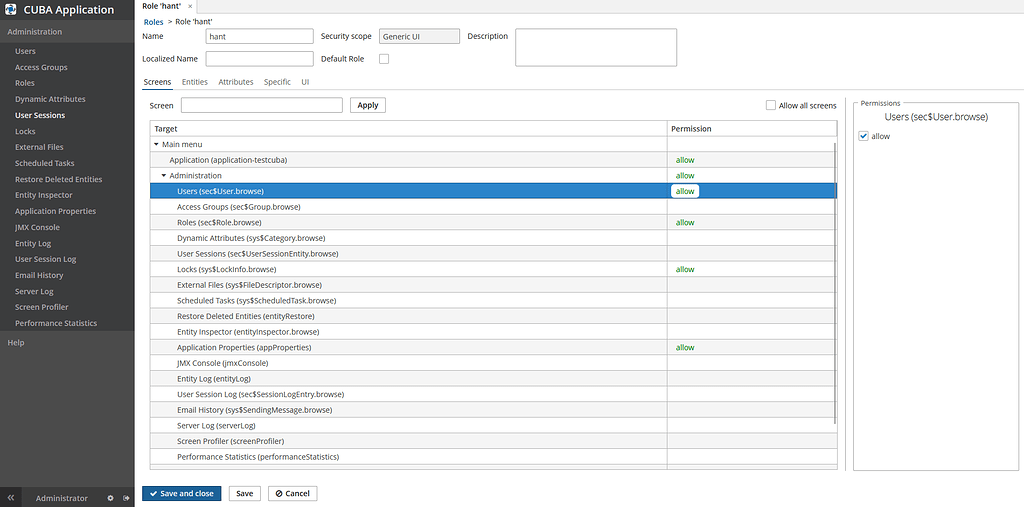Select JMX Console (jmxConsole) row

493,363
